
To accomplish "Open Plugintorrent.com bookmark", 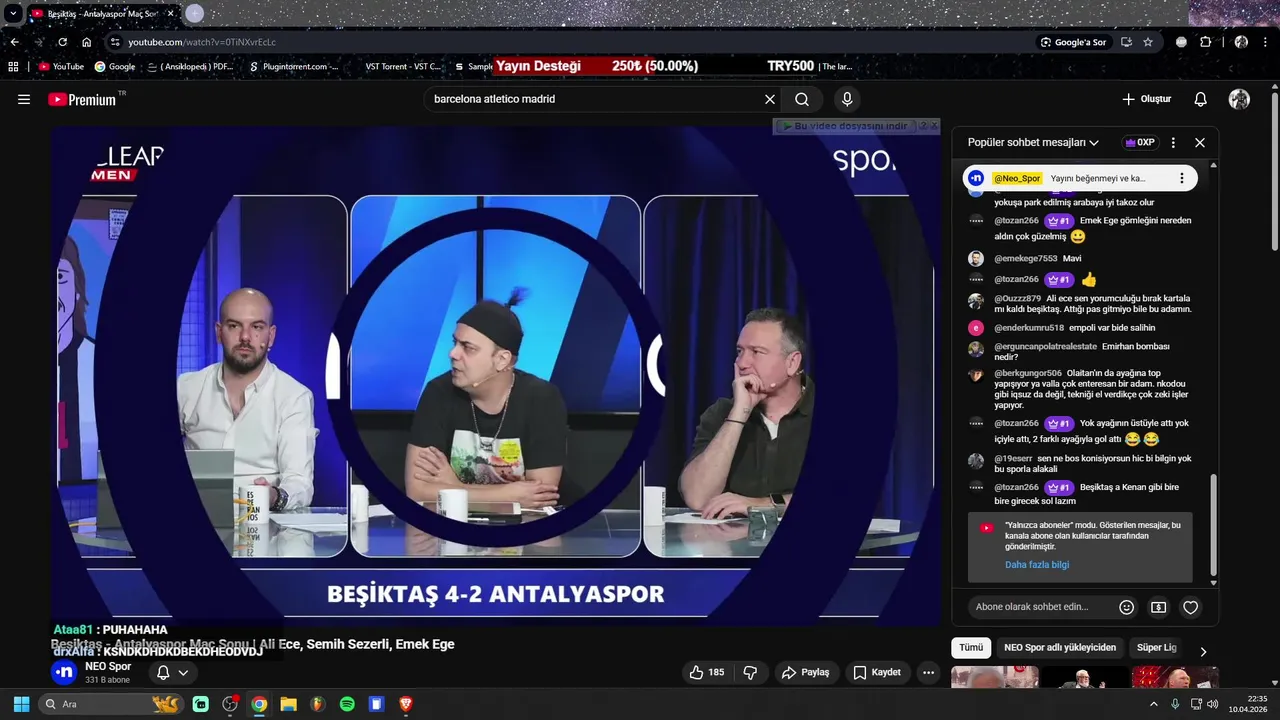I will 294,67.
